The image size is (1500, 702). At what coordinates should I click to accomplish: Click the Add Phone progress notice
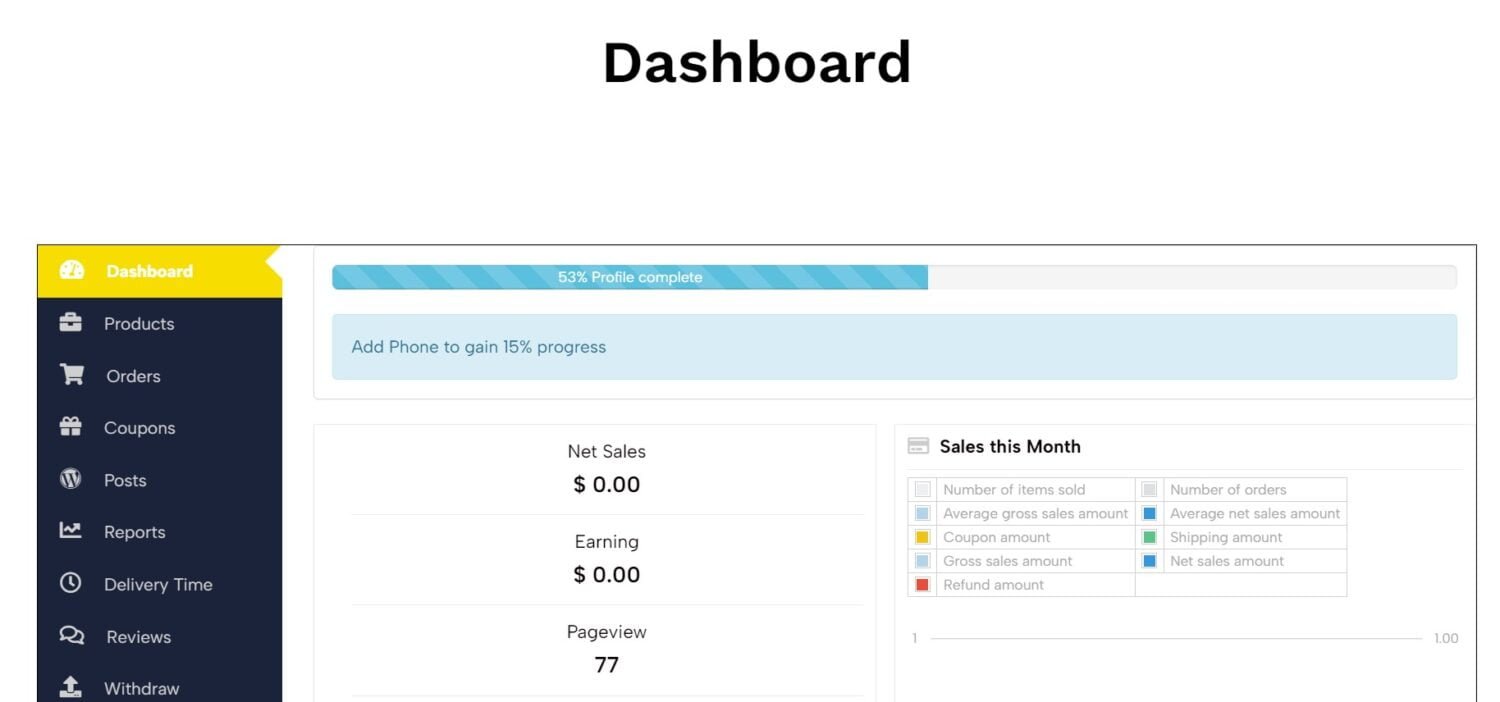point(478,347)
